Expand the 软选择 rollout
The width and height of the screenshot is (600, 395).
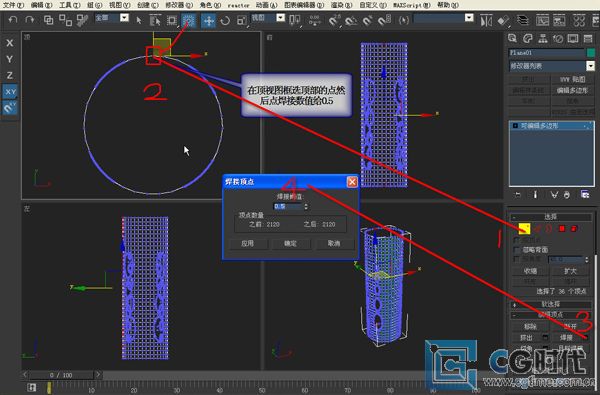pos(551,304)
